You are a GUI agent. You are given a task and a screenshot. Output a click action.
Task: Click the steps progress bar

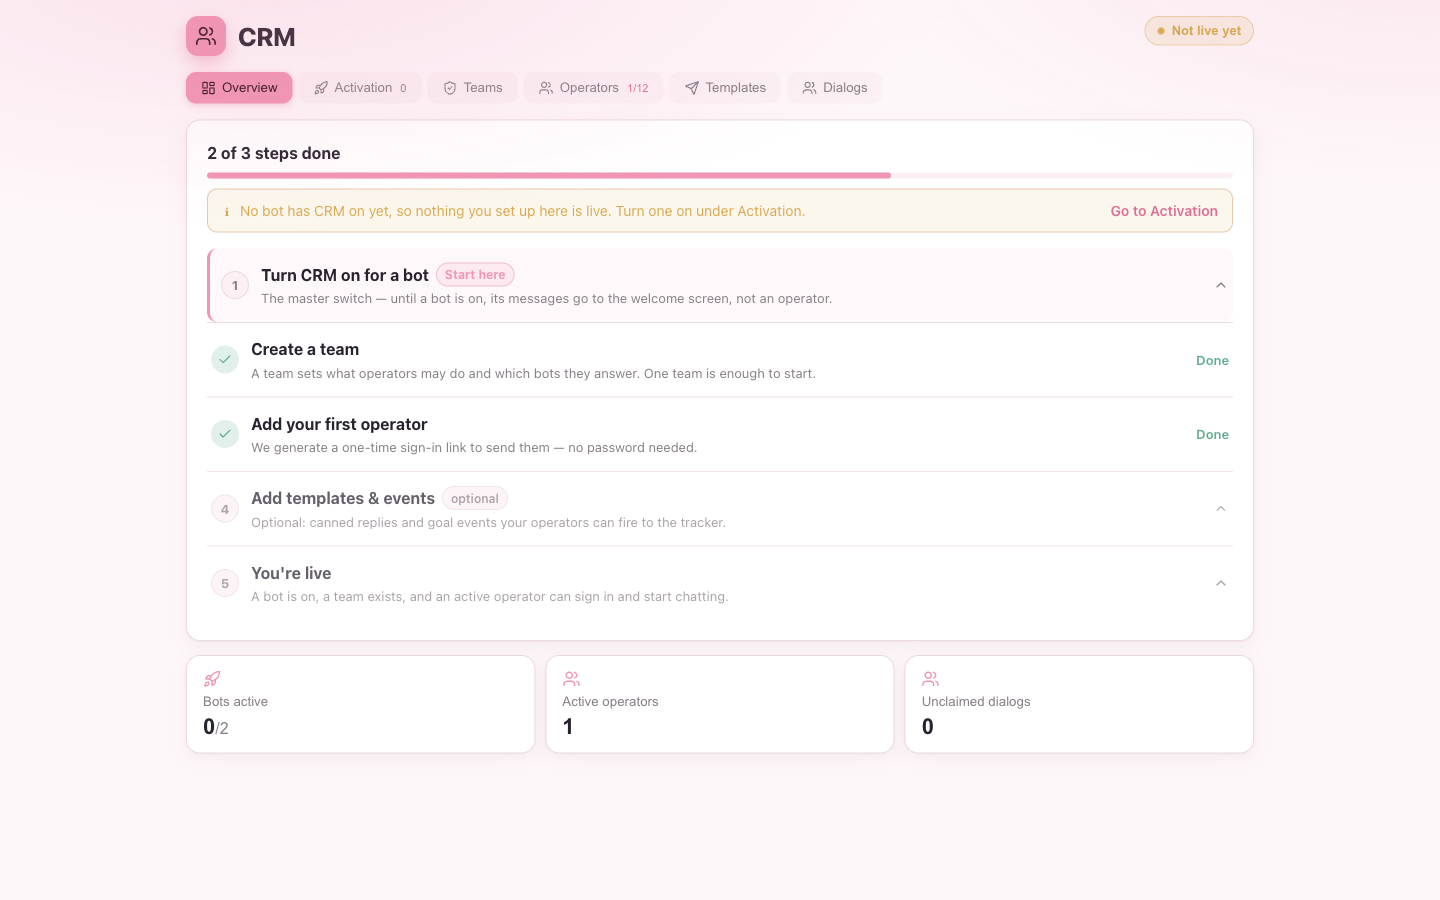coord(720,175)
